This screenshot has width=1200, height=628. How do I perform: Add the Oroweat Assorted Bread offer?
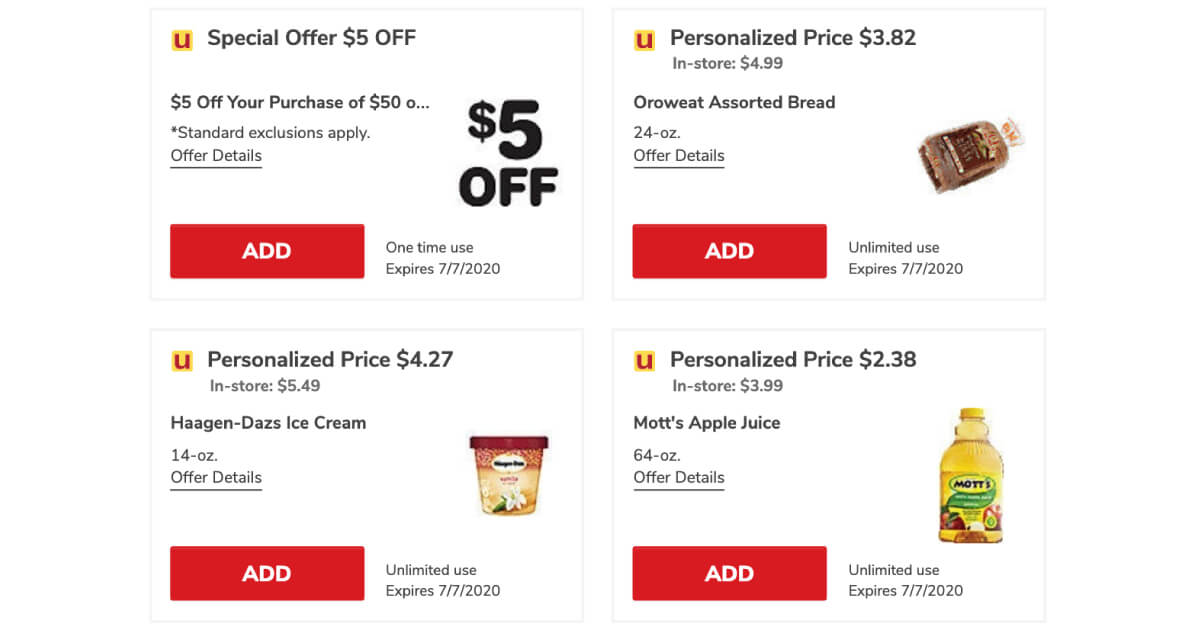(729, 251)
